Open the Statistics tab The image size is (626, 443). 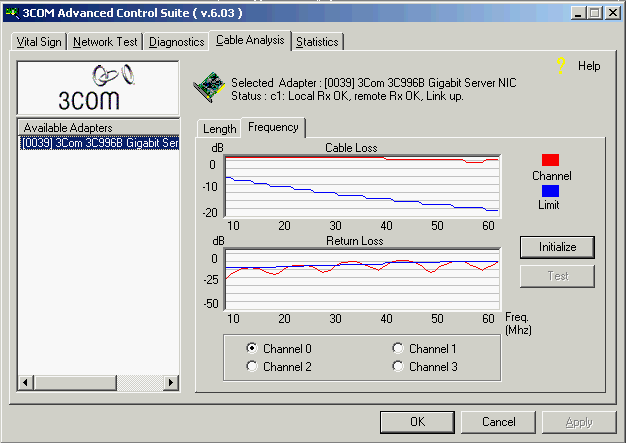click(317, 42)
